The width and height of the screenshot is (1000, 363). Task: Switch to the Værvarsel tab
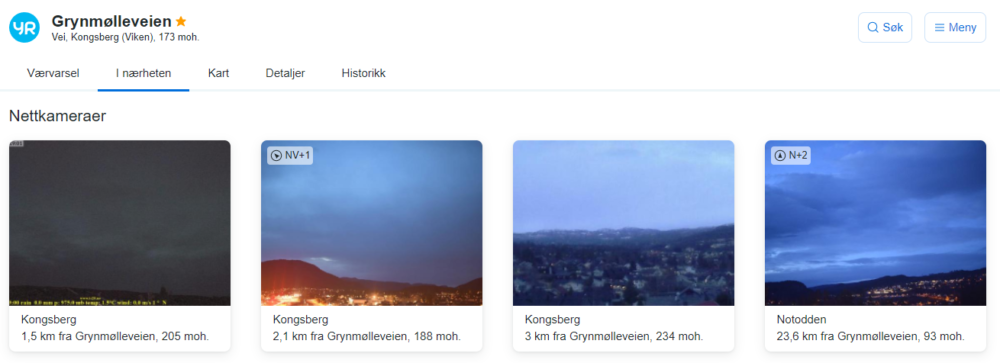(x=53, y=73)
